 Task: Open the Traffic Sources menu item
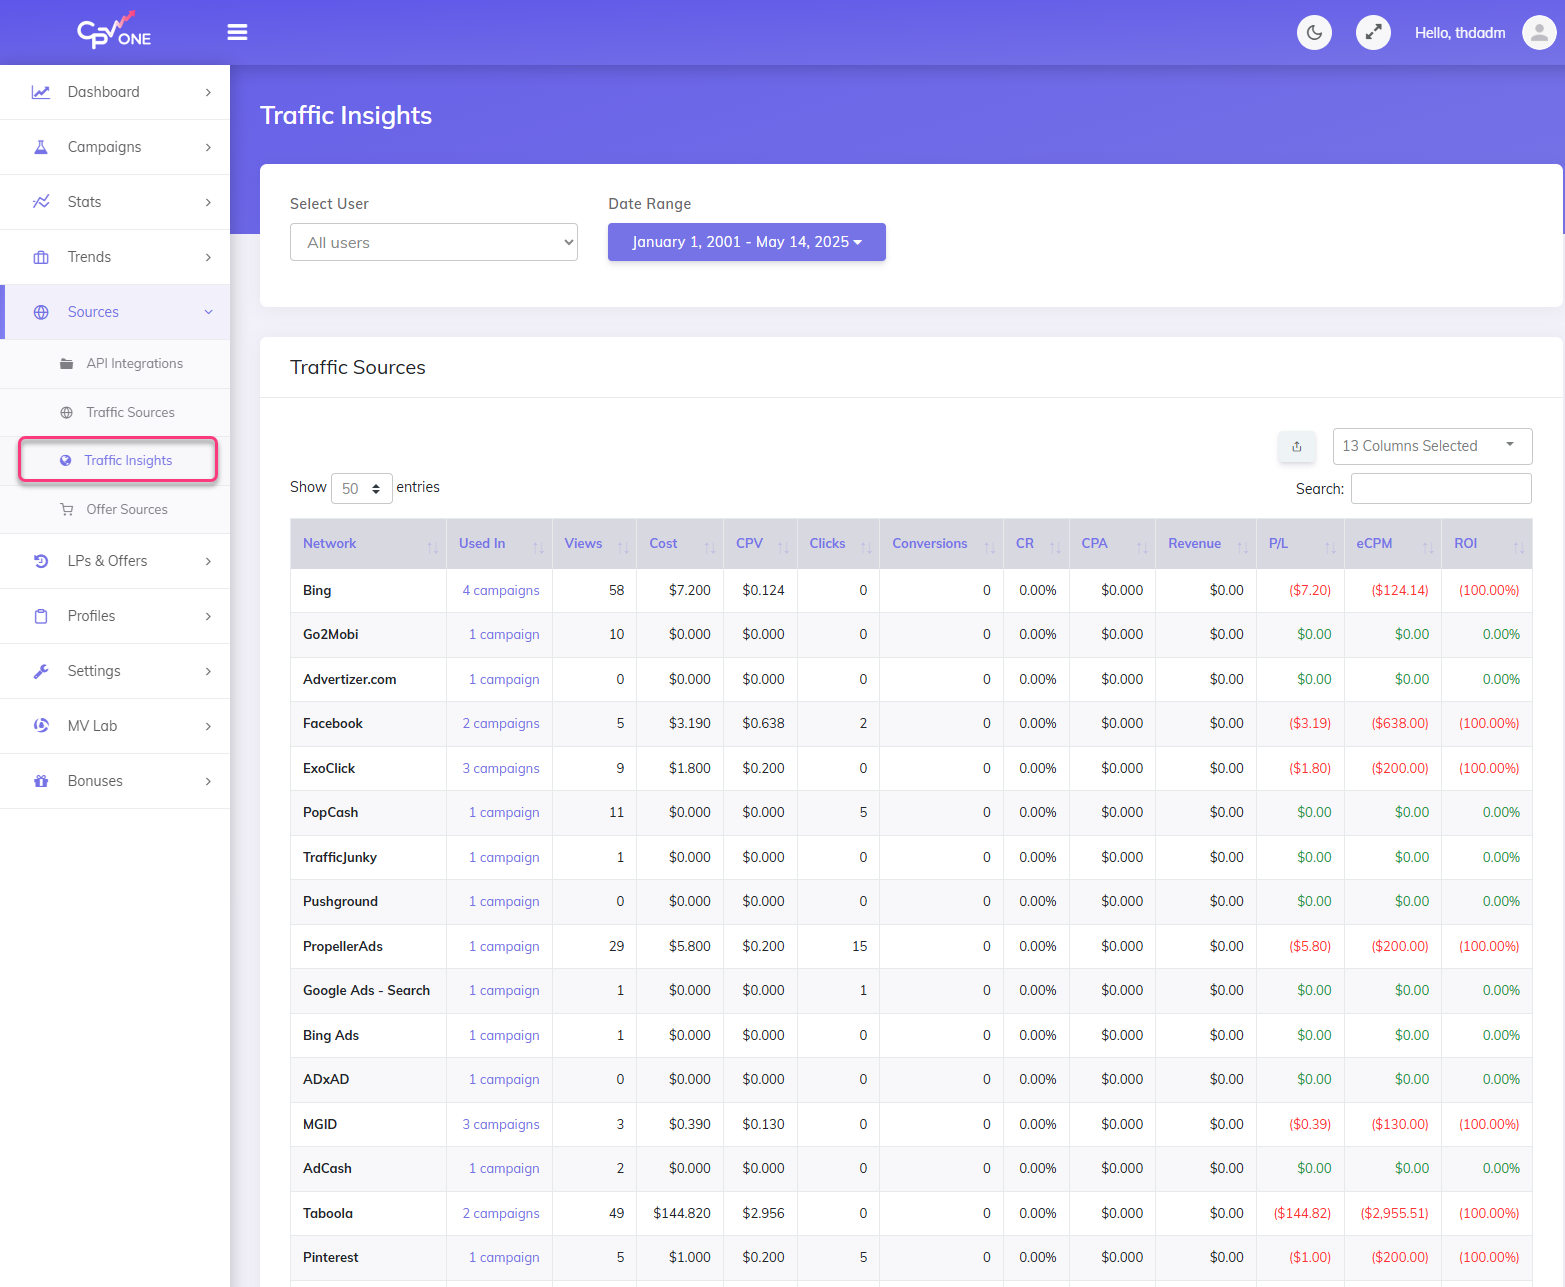click(x=130, y=412)
